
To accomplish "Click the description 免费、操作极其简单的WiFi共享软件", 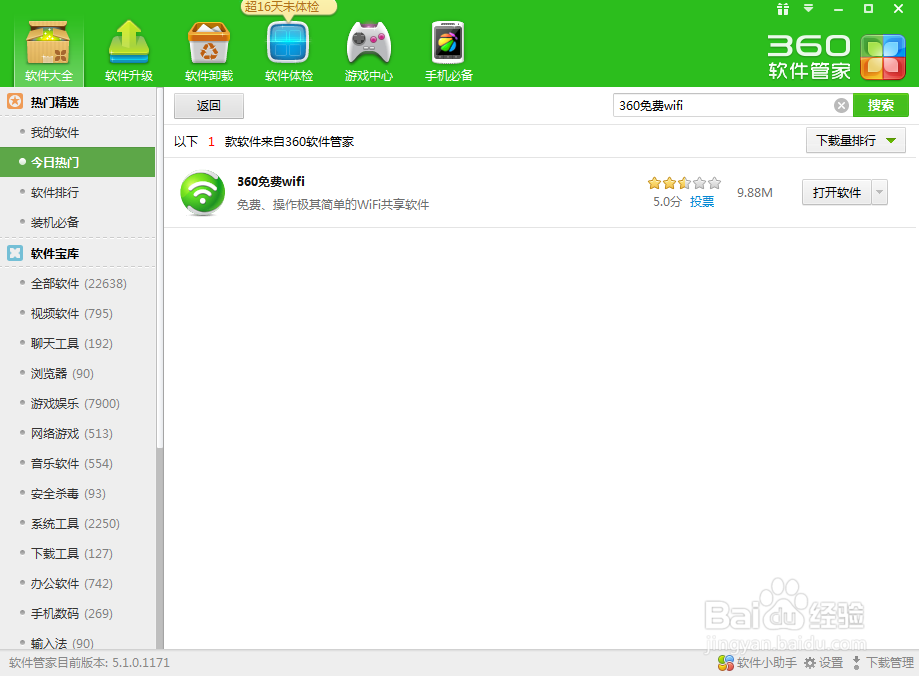I will [x=333, y=205].
